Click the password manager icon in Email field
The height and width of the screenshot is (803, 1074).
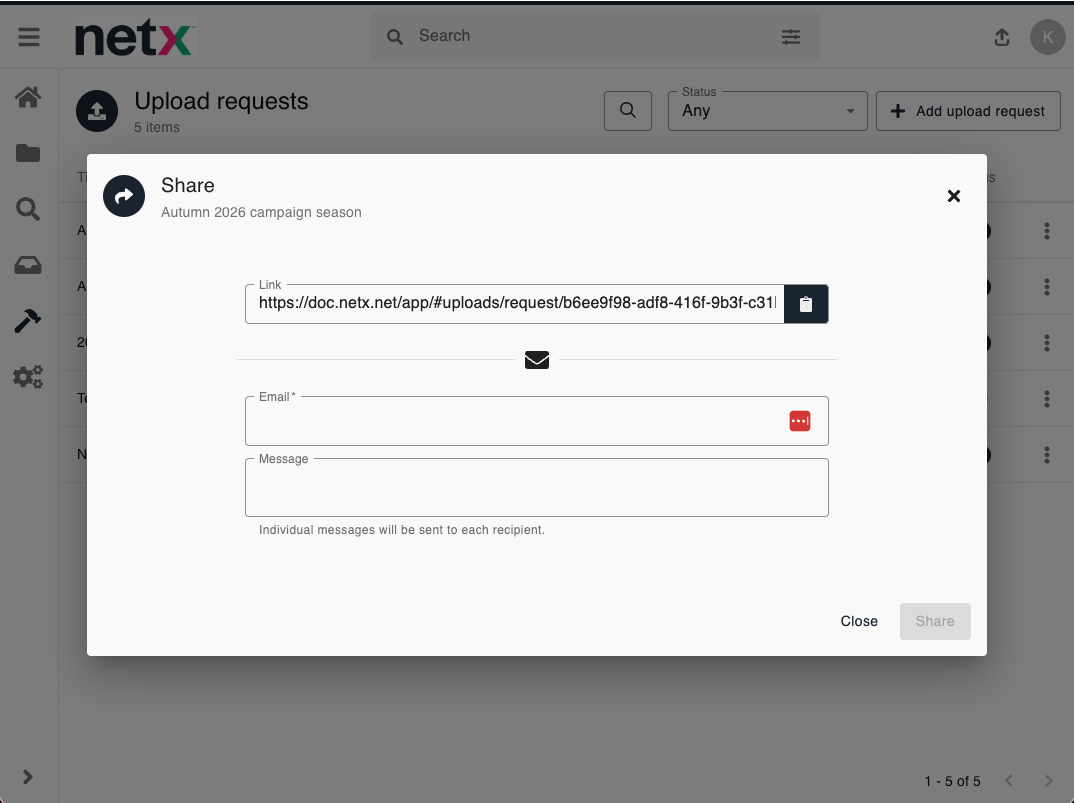pos(799,421)
